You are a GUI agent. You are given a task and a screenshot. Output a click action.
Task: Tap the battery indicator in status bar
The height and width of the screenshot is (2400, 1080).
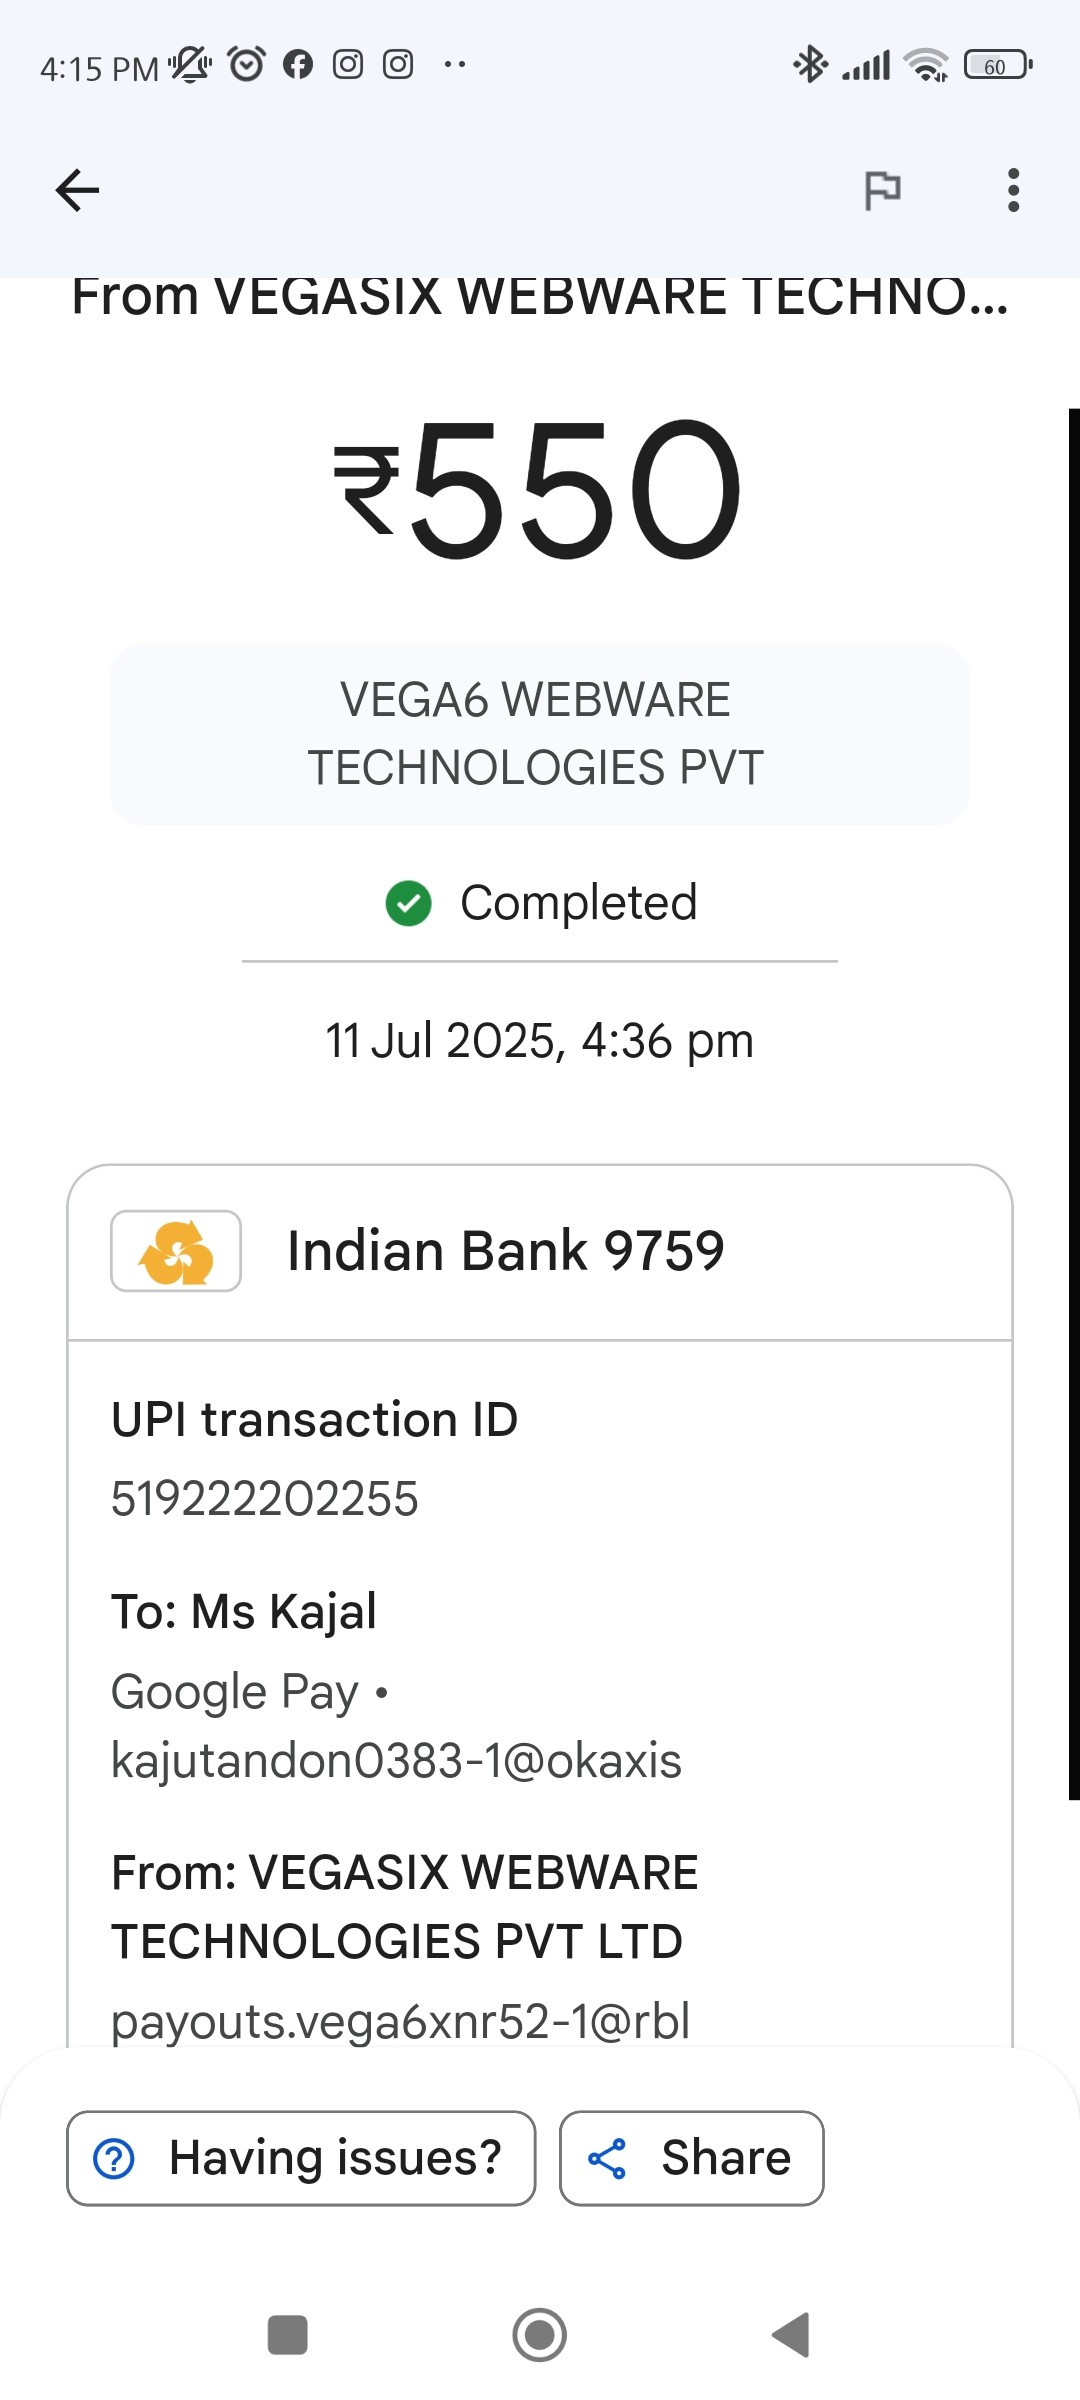996,66
